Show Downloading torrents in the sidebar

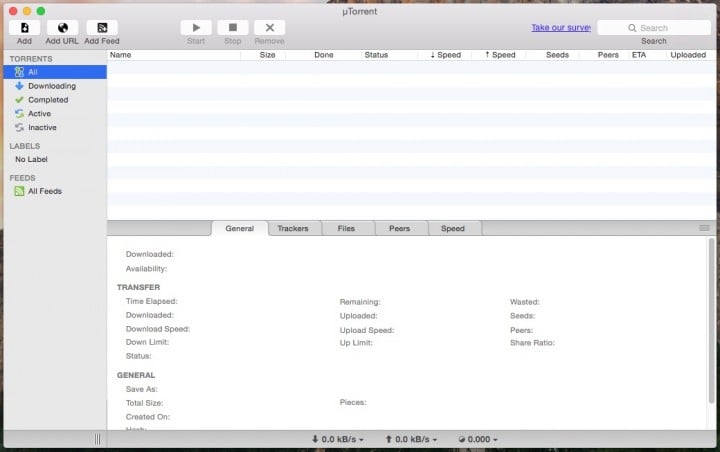(x=55, y=86)
